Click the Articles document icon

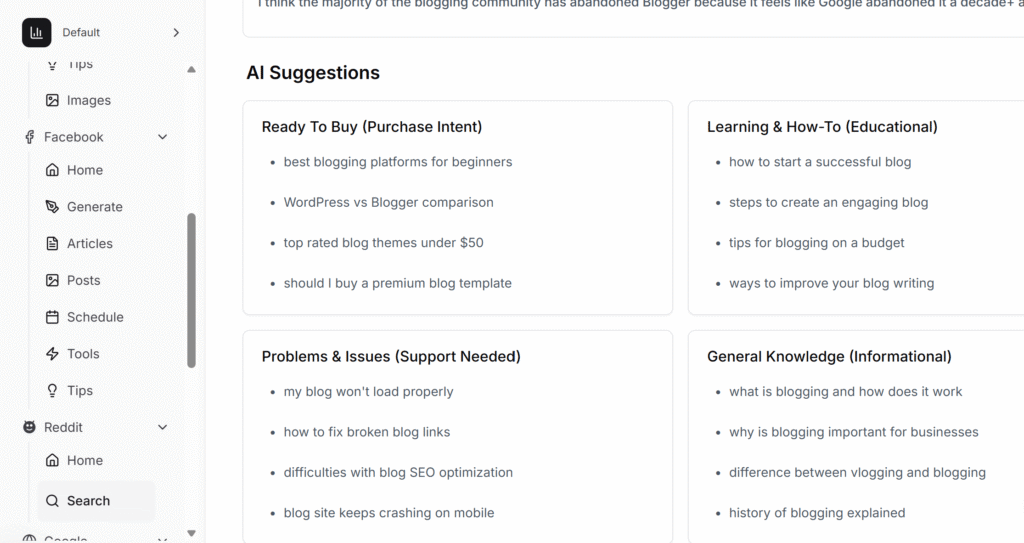52,244
